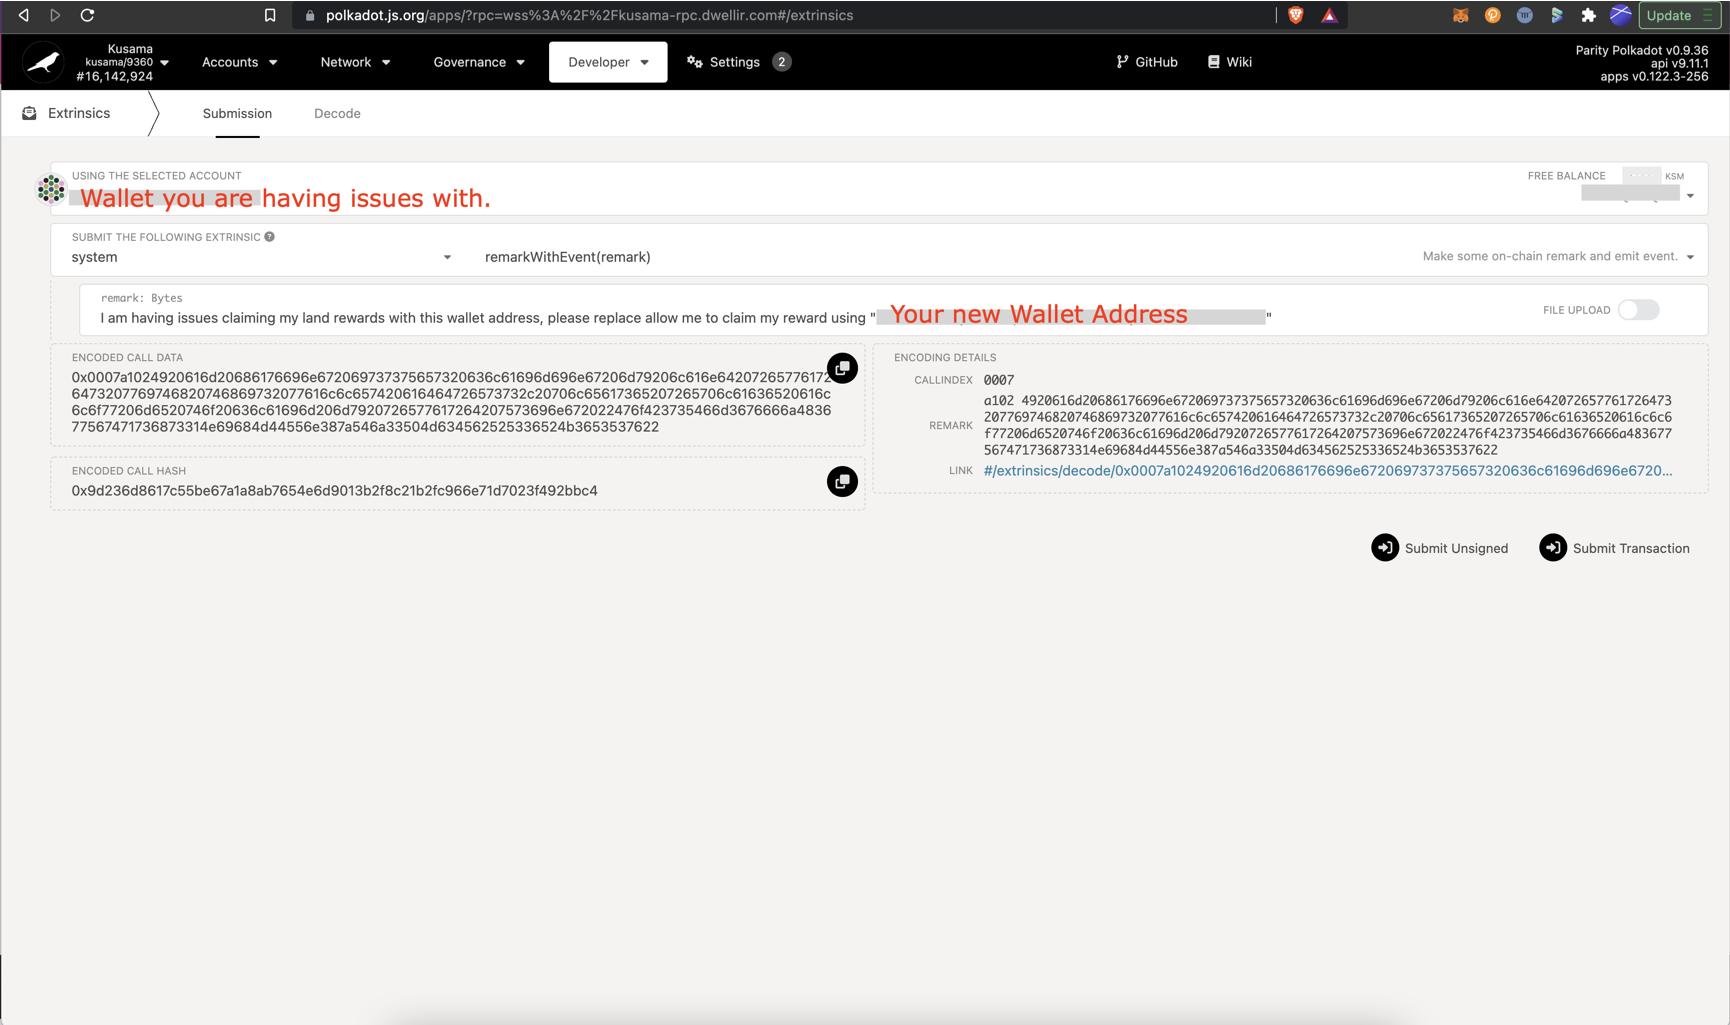Viewport: 1730px width, 1025px height.
Task: Open the extrinsics decode link
Action: pos(1327,471)
